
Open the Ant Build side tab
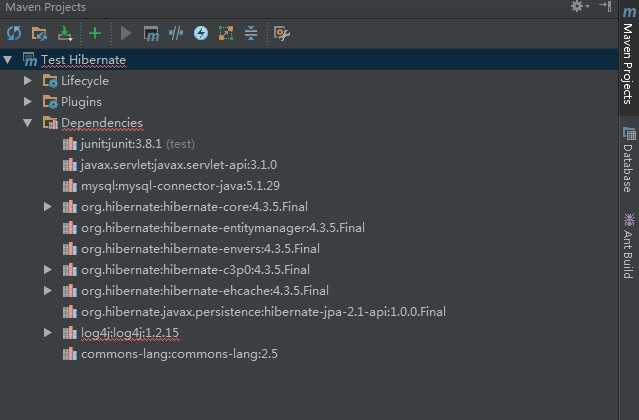629,245
